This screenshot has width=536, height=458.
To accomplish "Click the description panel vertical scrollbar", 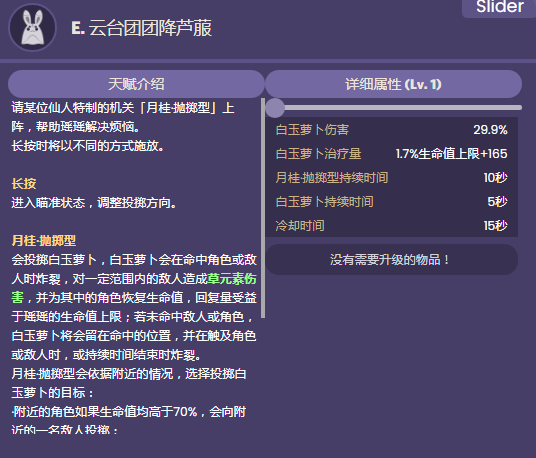I will click(x=263, y=208).
